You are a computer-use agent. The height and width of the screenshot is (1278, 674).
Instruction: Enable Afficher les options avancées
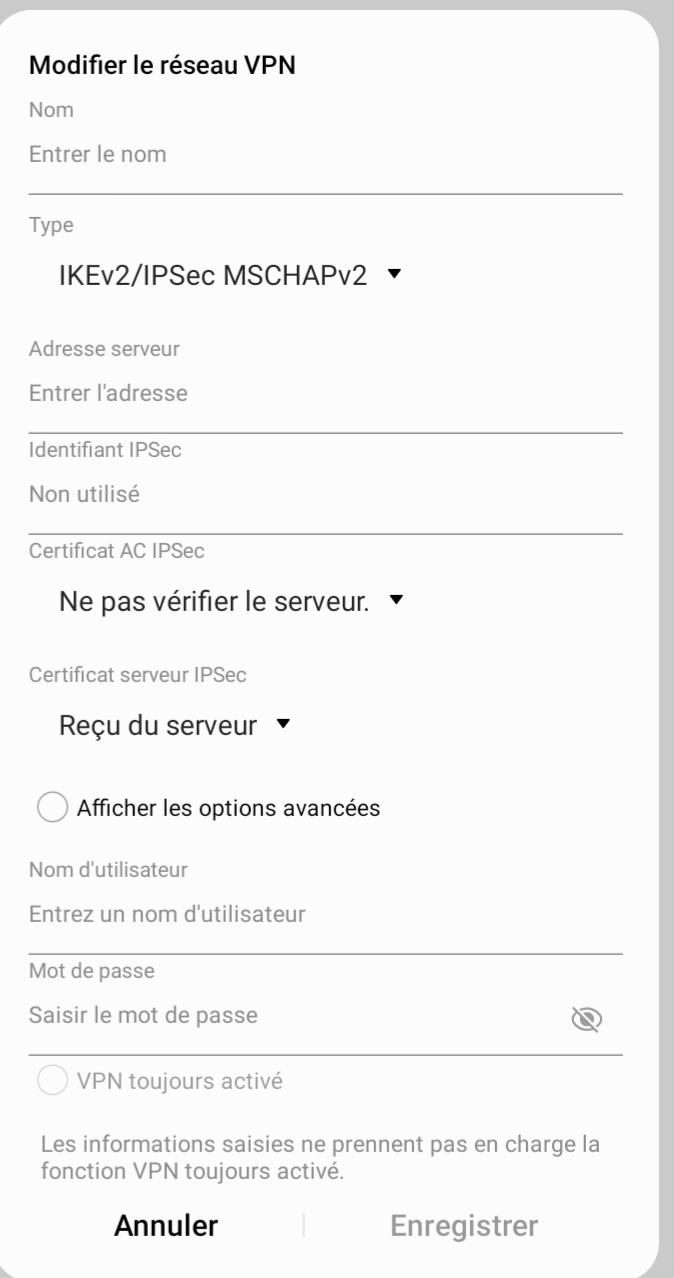pyautogui.click(x=52, y=807)
